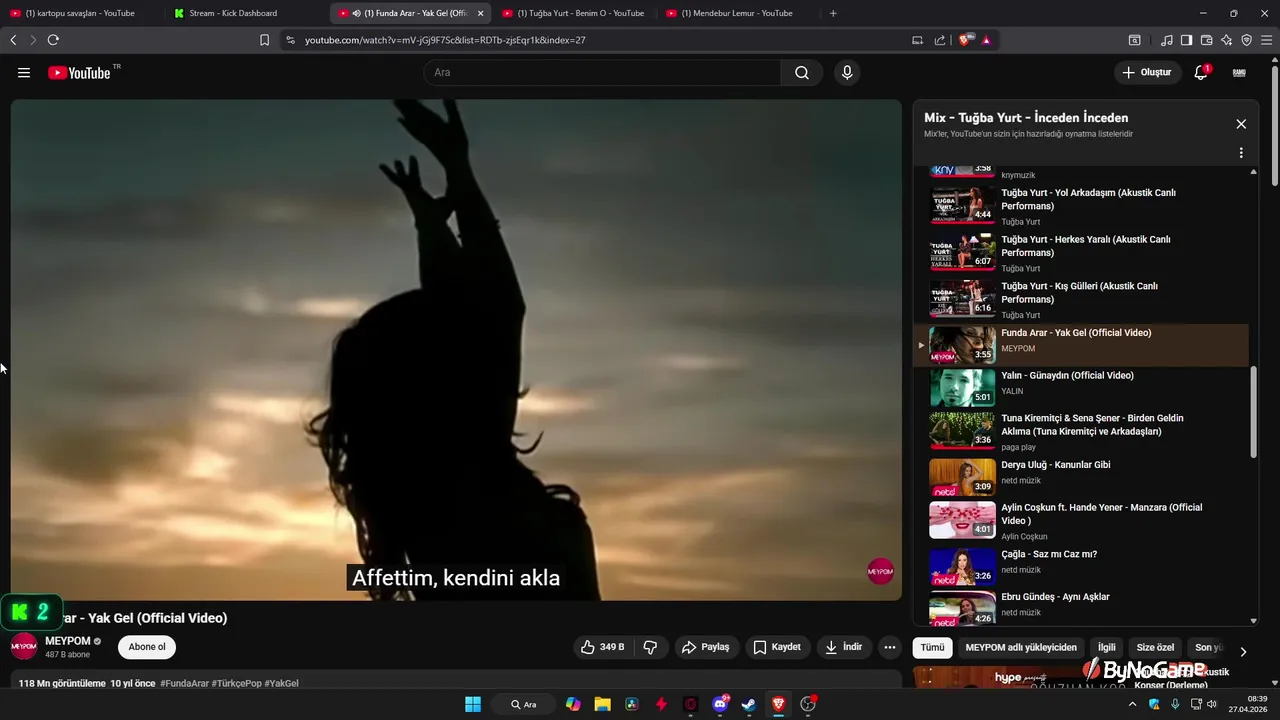Subscribe with Abone ol button
Screen dimensions: 1280x720
coord(147,647)
